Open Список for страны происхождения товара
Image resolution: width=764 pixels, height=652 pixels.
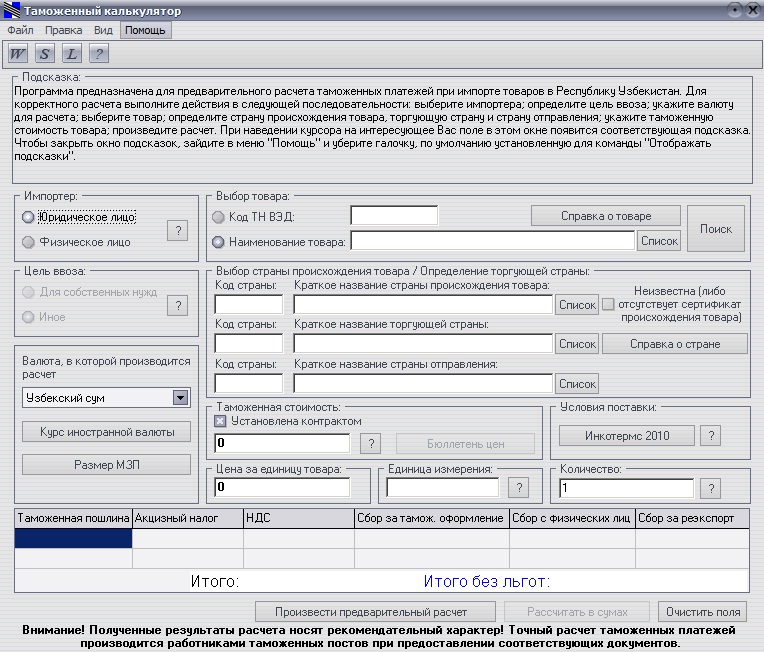click(577, 305)
